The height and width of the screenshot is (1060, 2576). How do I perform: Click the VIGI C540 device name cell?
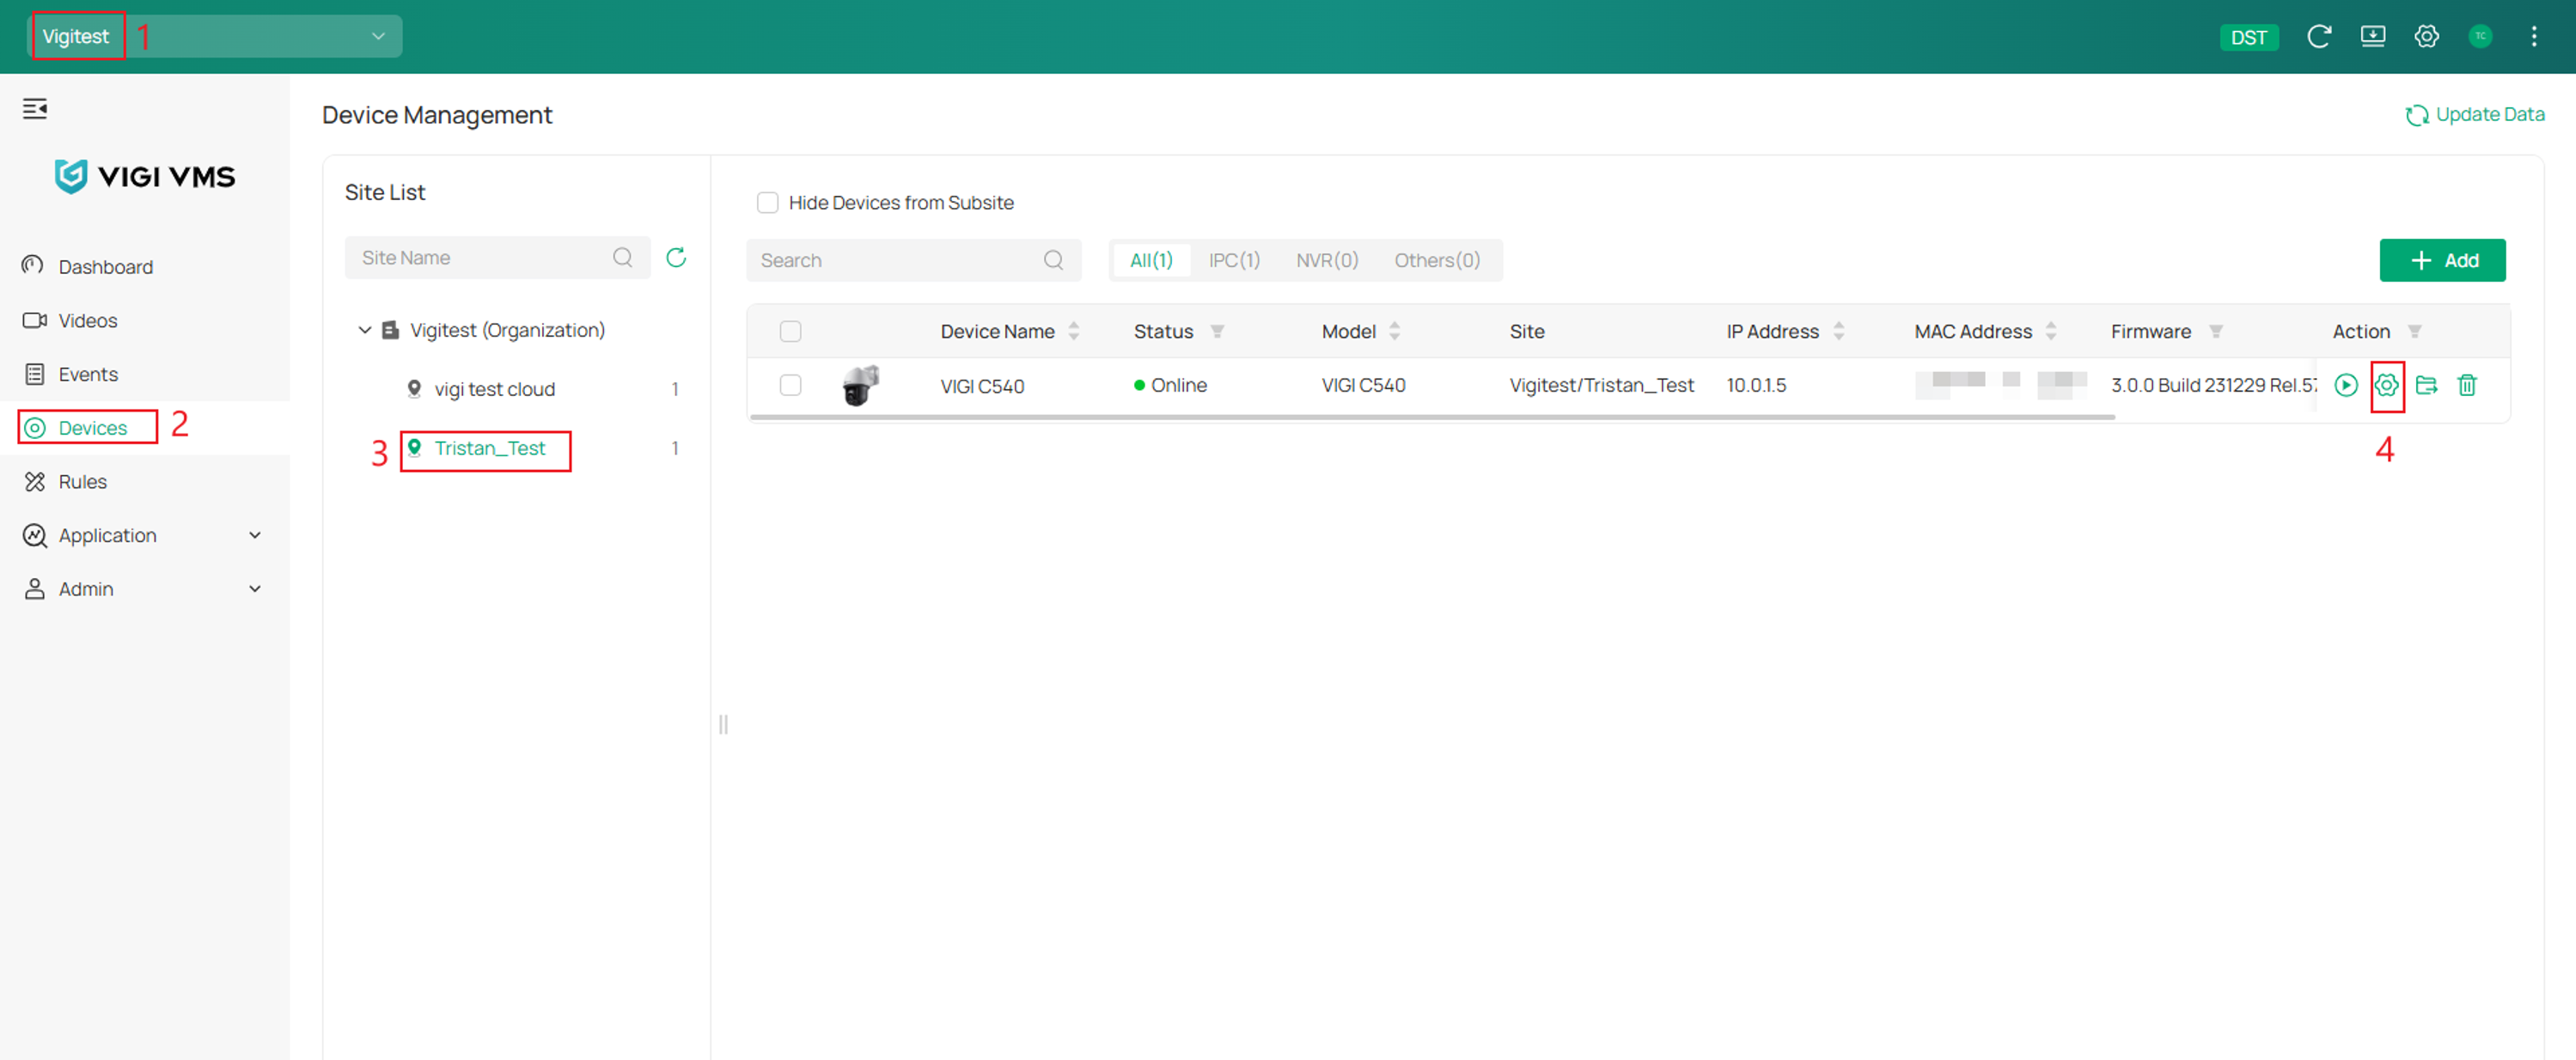pyautogui.click(x=982, y=386)
